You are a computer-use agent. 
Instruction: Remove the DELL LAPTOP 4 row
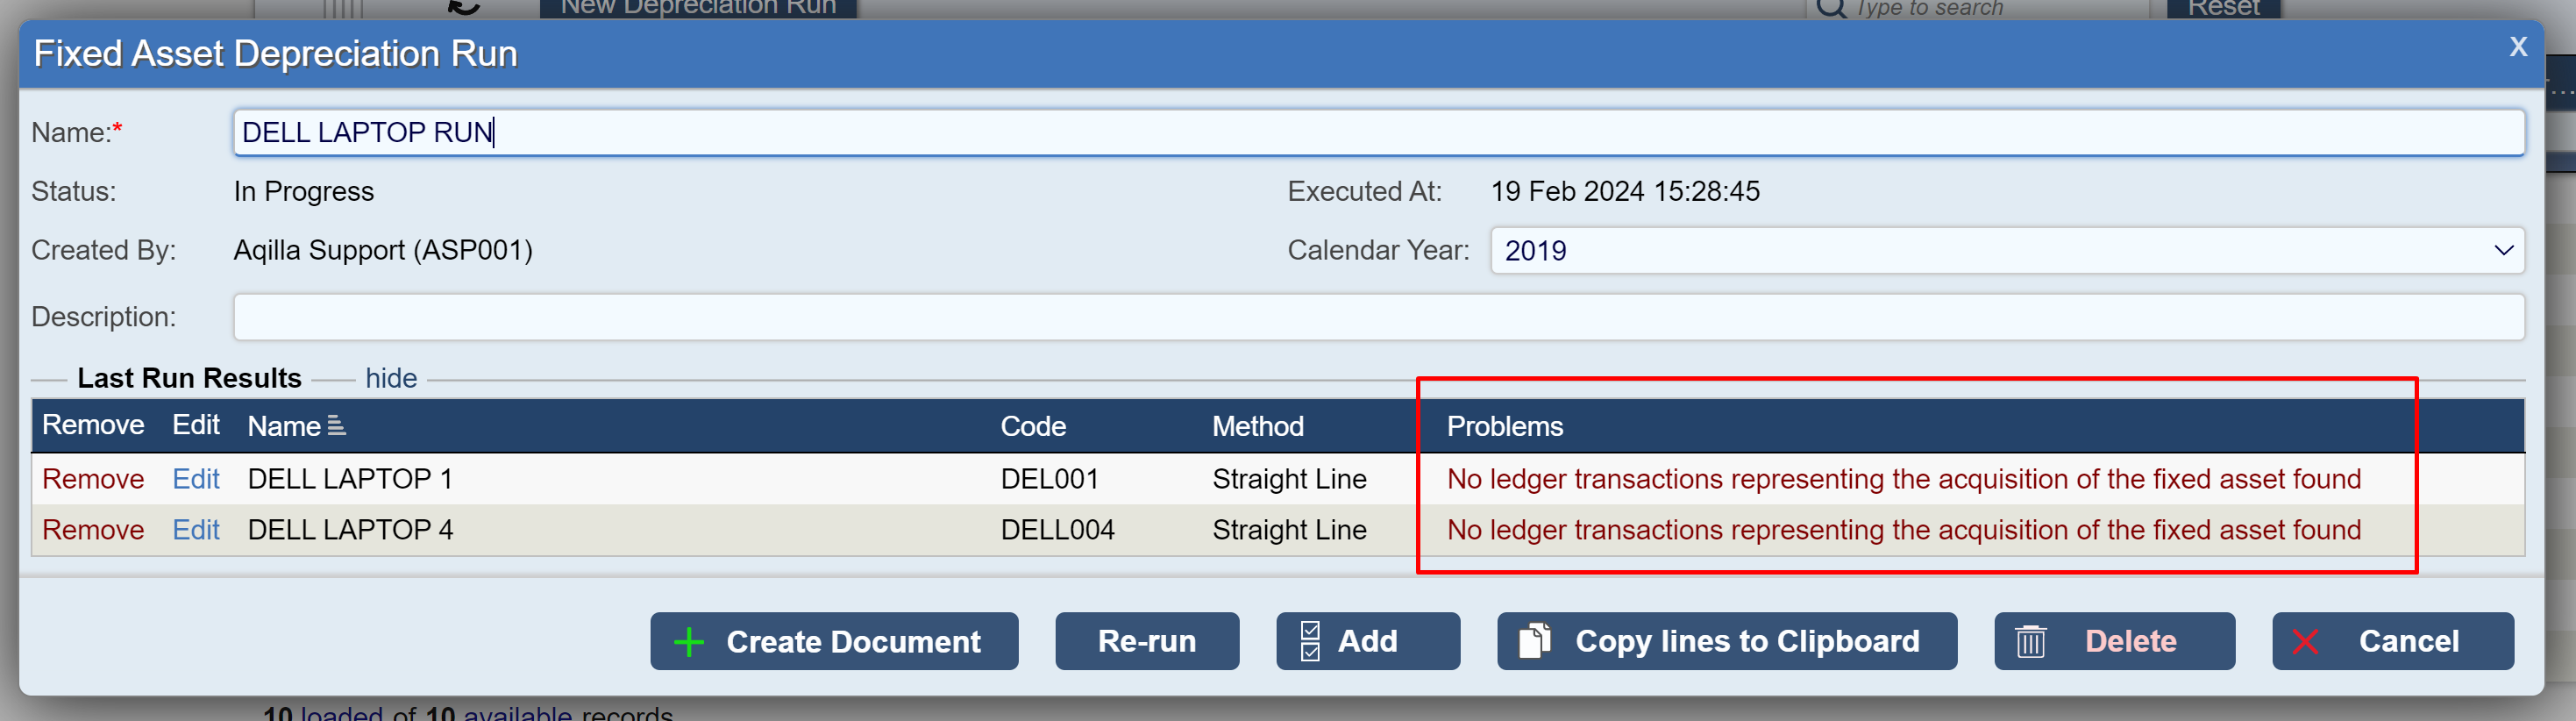click(93, 530)
